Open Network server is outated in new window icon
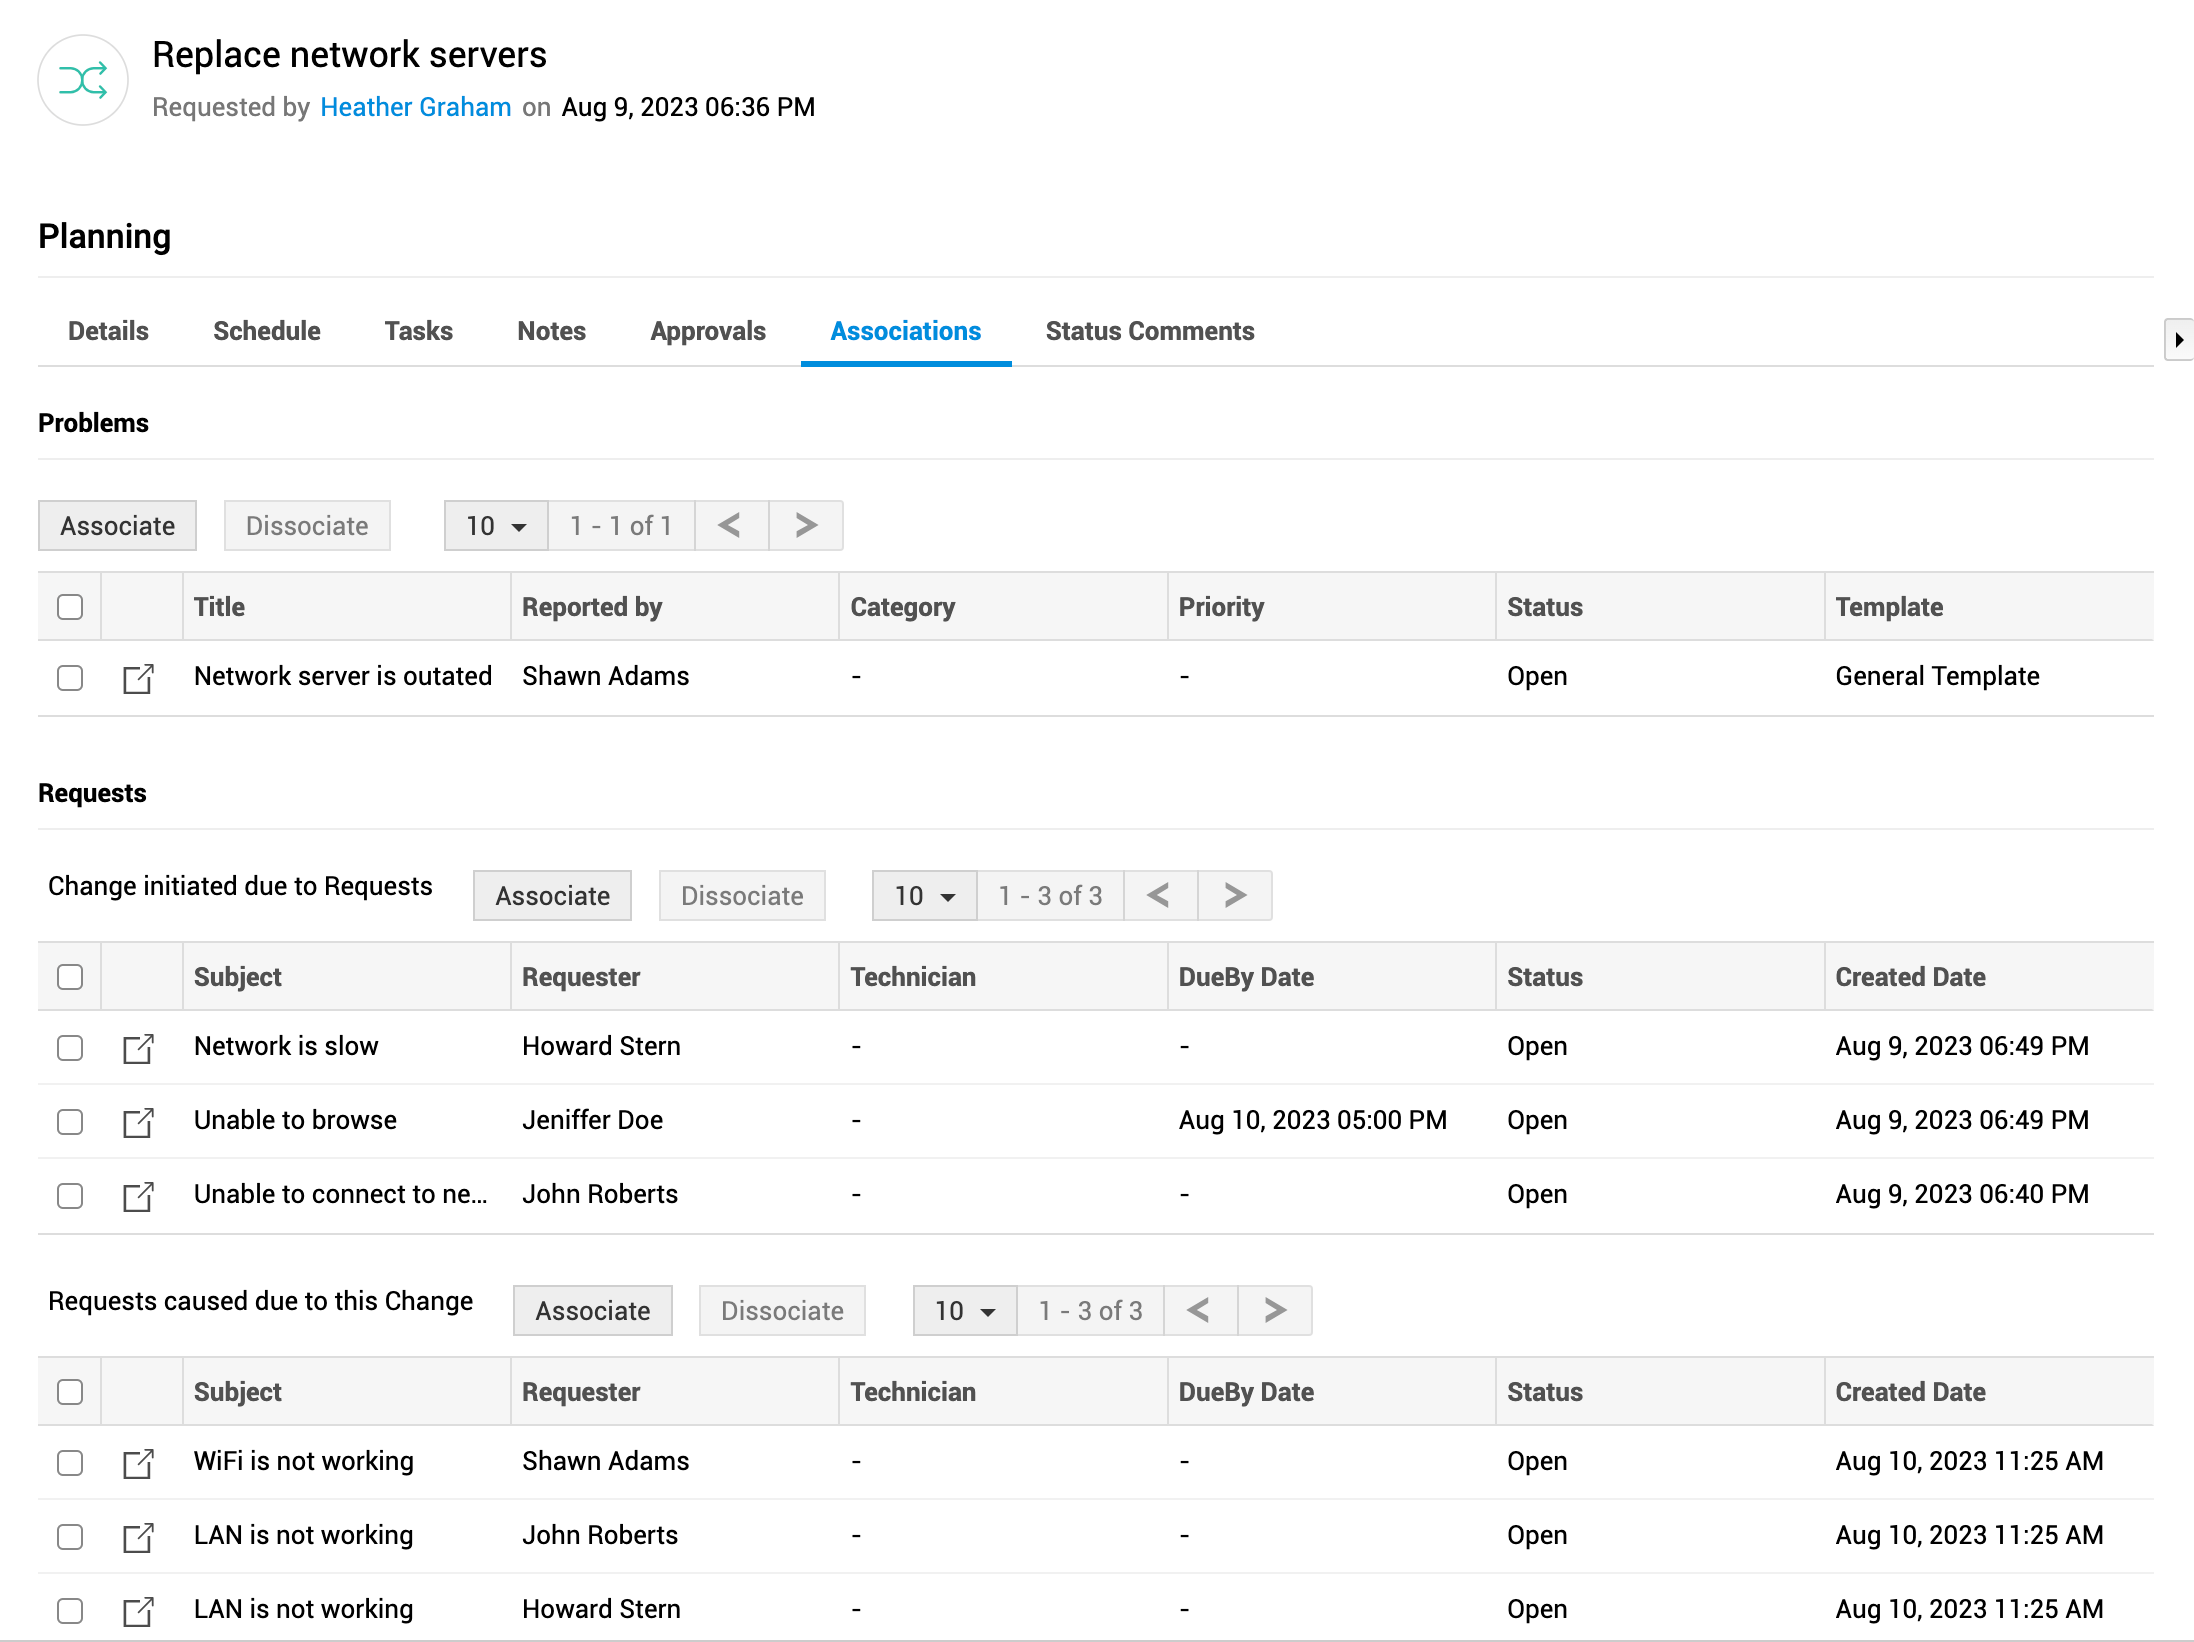The image size is (2194, 1642). (x=138, y=678)
